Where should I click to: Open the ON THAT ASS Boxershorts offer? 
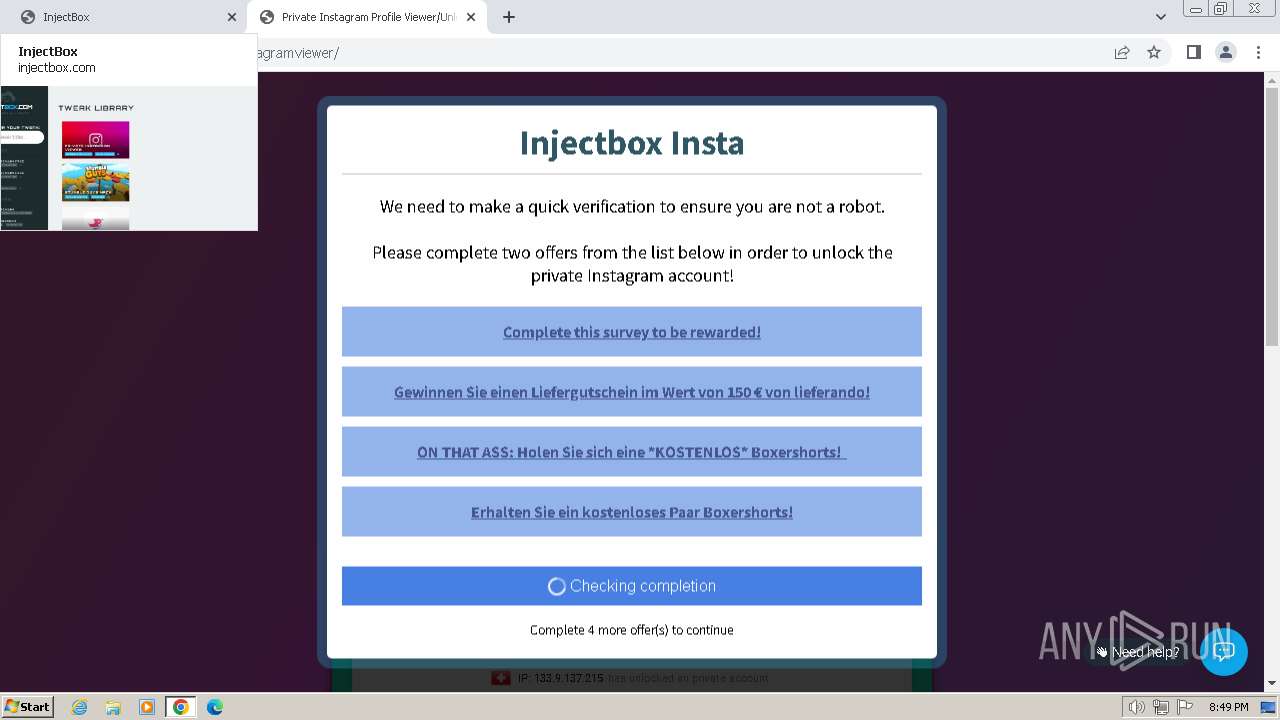pos(632,452)
